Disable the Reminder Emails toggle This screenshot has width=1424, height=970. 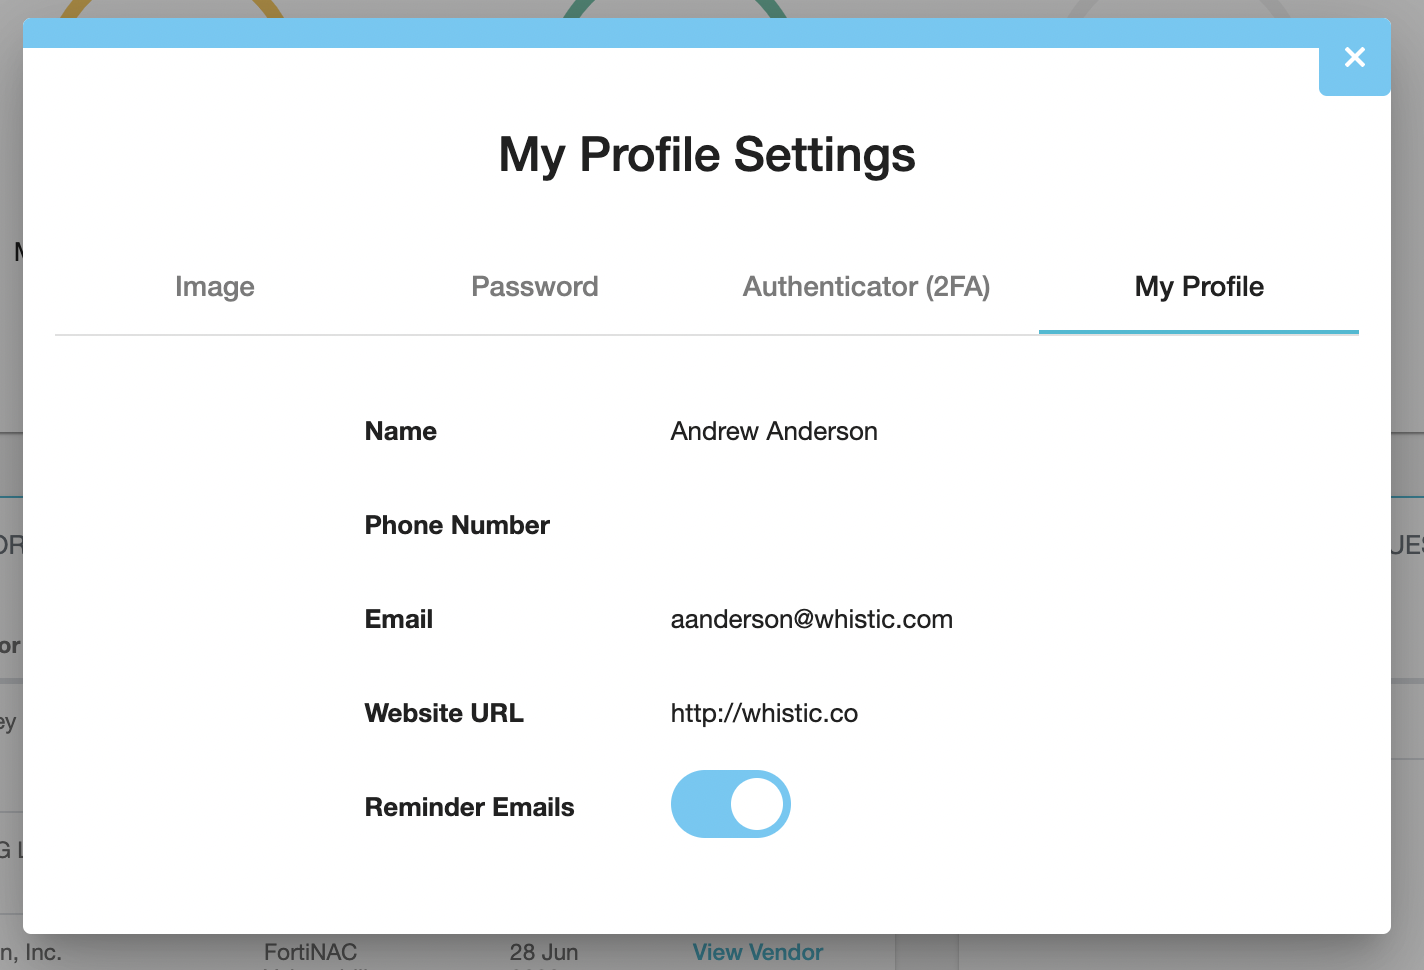point(731,804)
